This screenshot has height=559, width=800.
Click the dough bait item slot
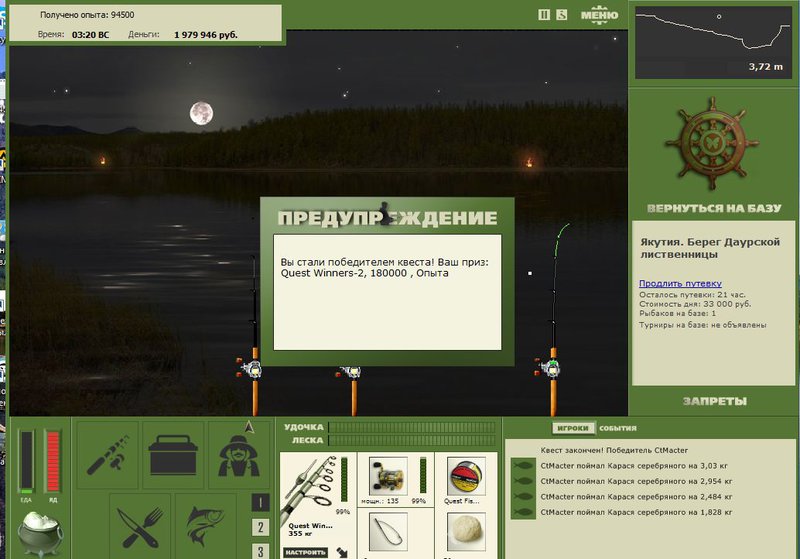466,532
